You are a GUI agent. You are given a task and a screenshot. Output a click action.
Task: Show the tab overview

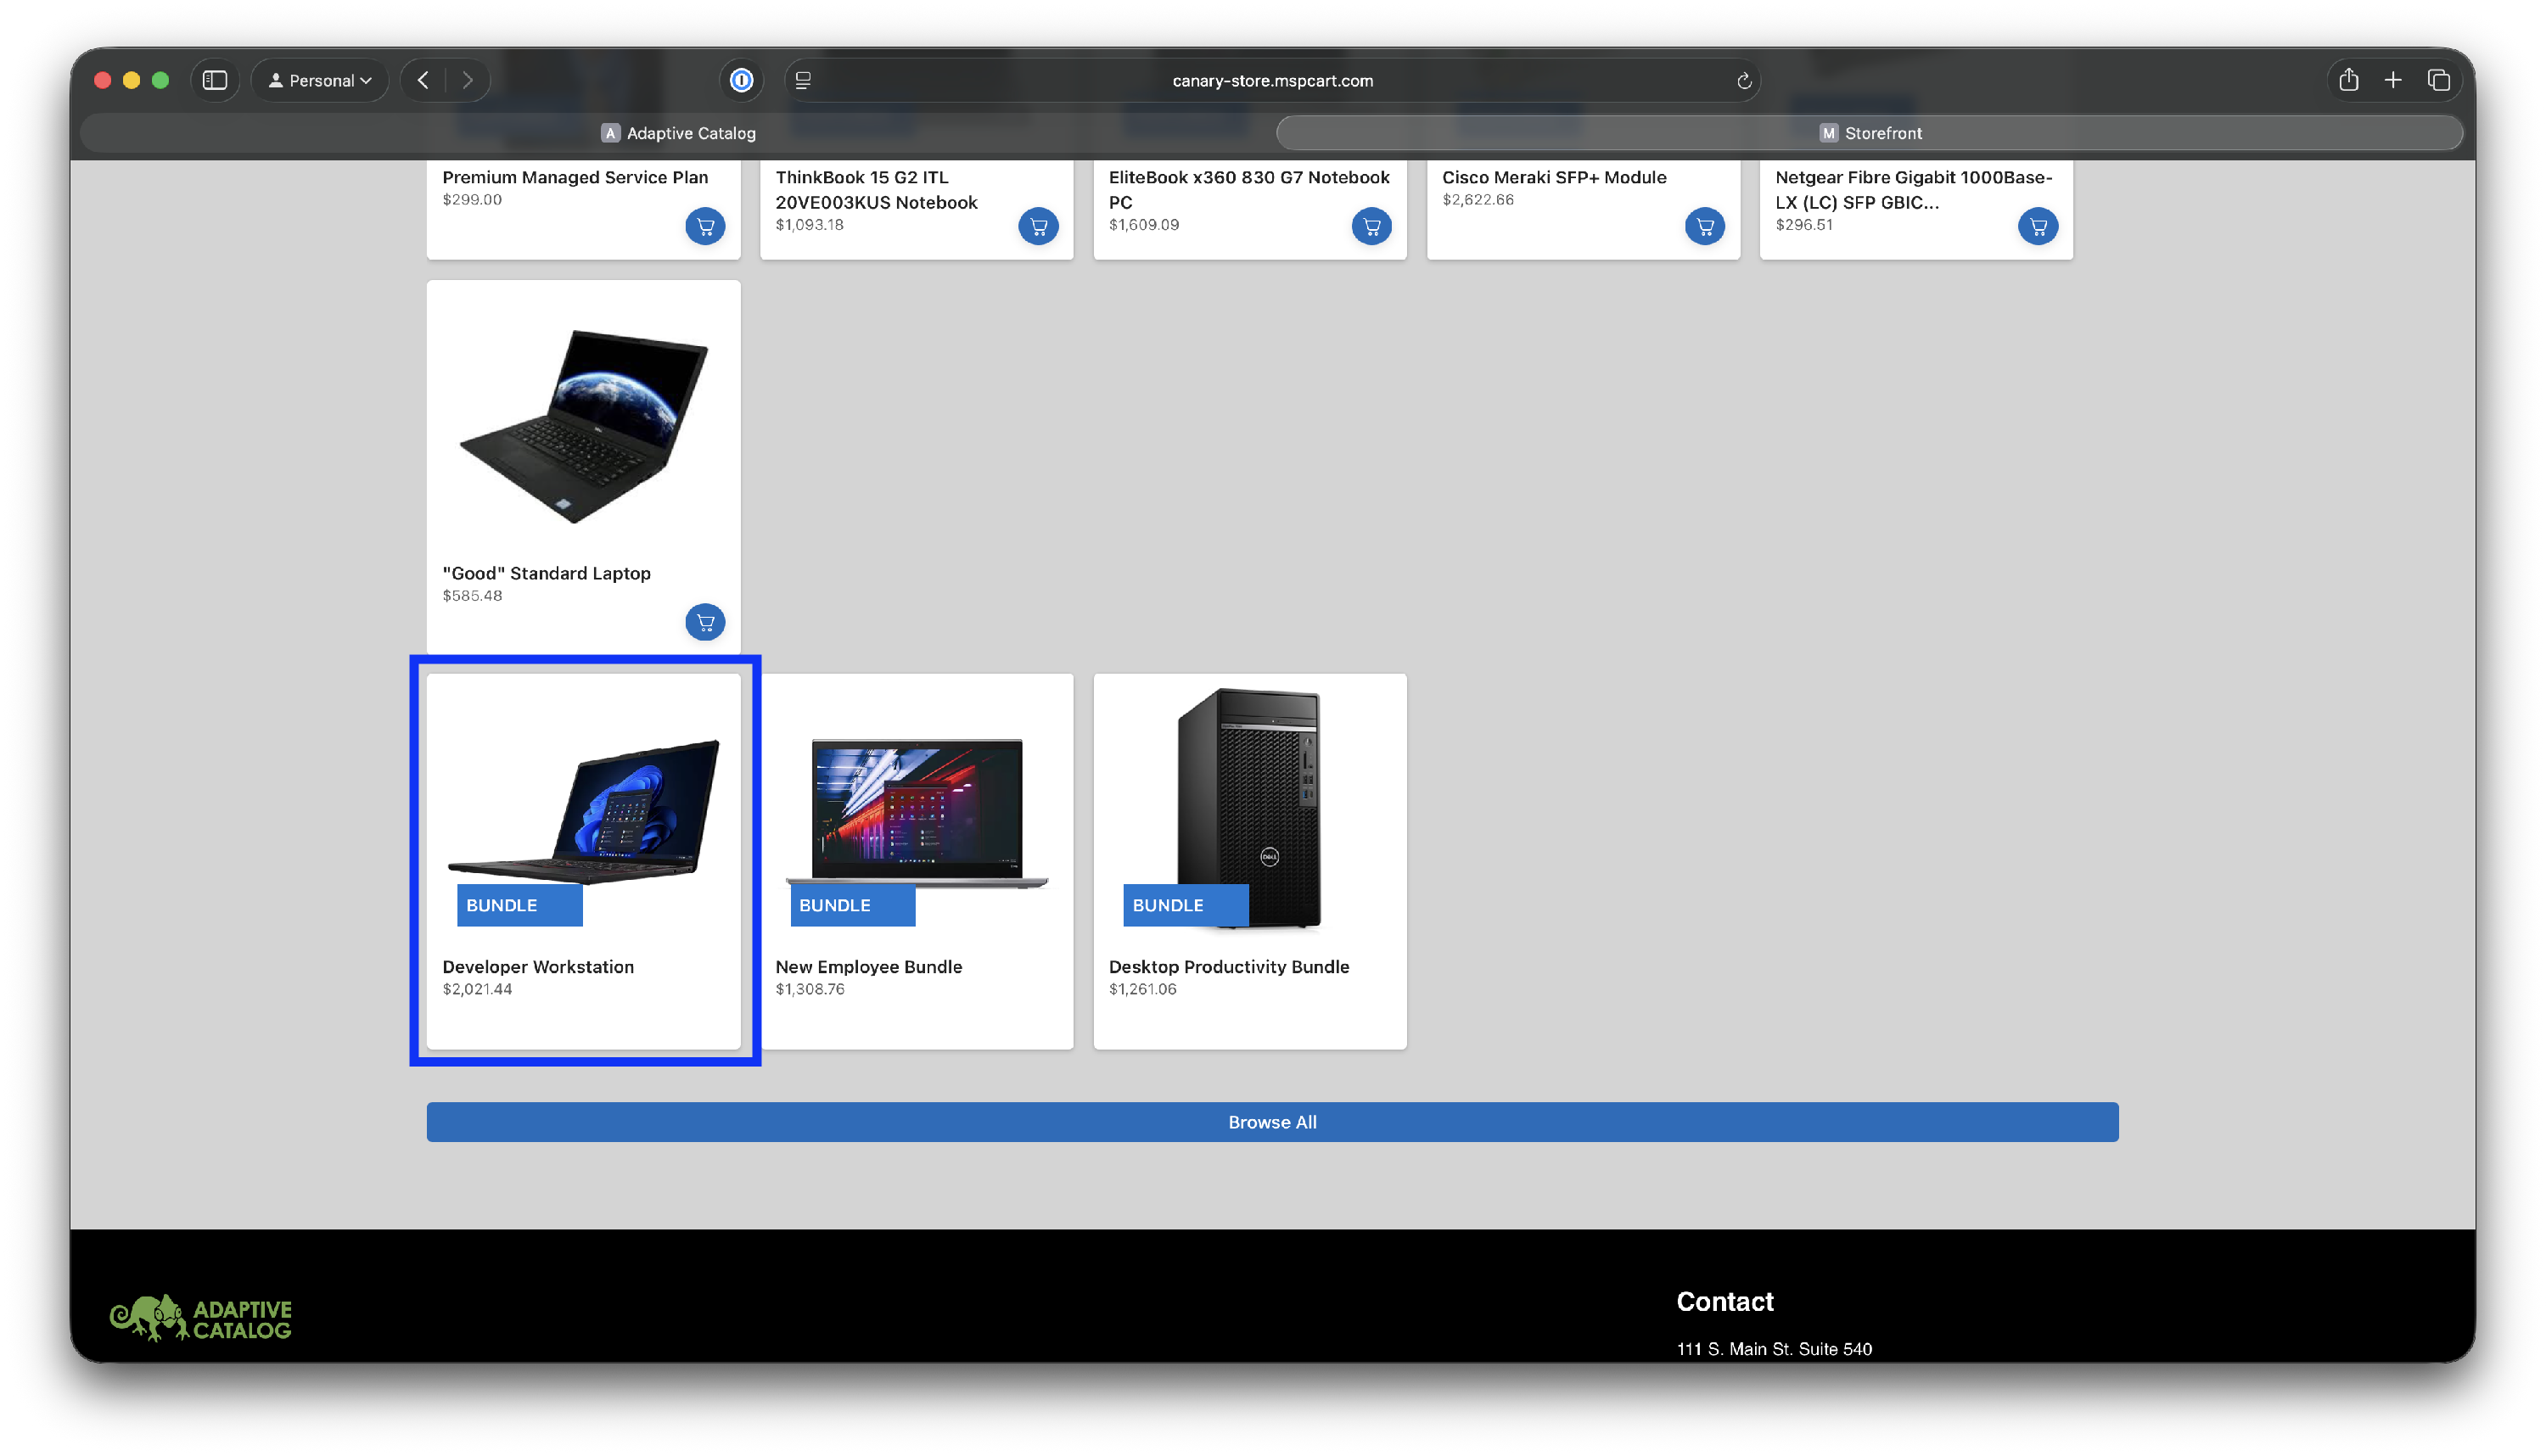click(2438, 80)
